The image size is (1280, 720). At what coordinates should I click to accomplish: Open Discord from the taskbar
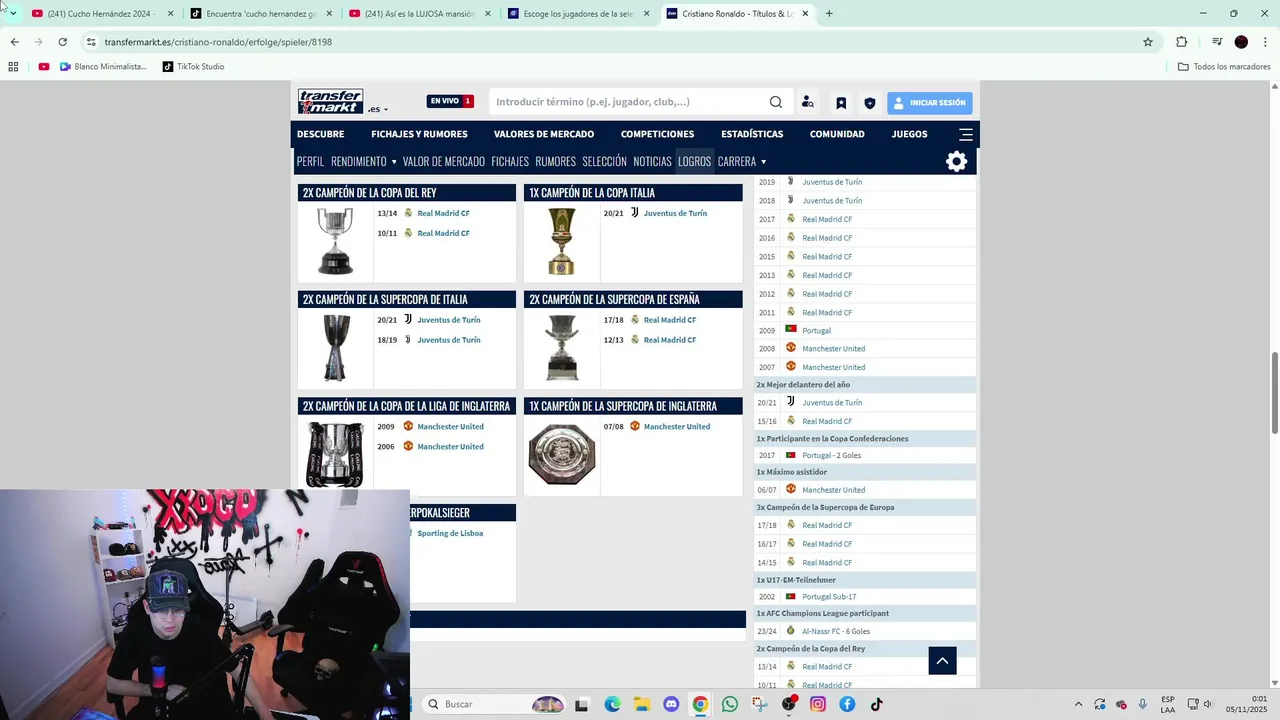tap(671, 704)
